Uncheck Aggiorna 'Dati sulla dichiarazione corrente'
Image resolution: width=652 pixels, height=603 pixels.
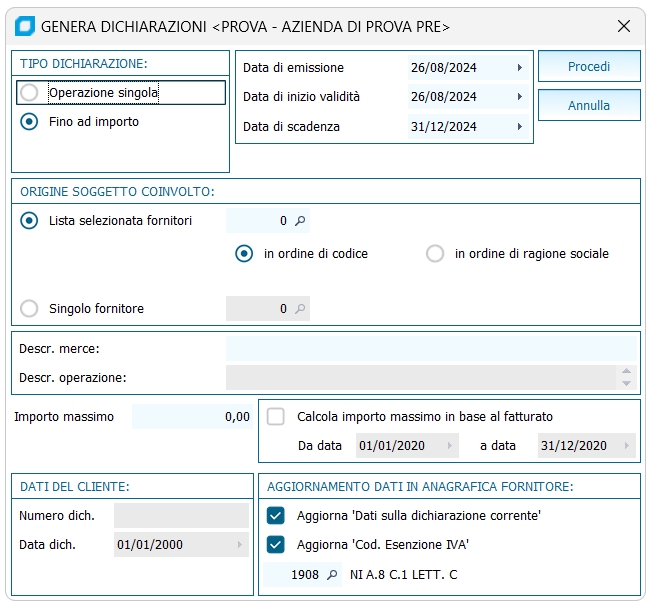click(x=276, y=515)
